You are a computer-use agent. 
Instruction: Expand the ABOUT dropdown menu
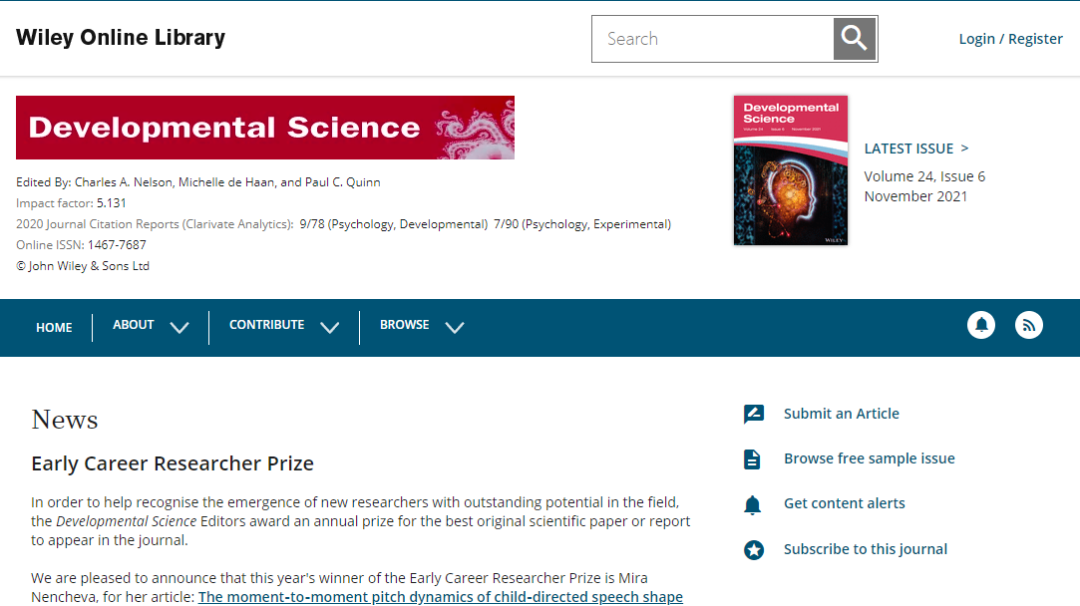point(150,326)
